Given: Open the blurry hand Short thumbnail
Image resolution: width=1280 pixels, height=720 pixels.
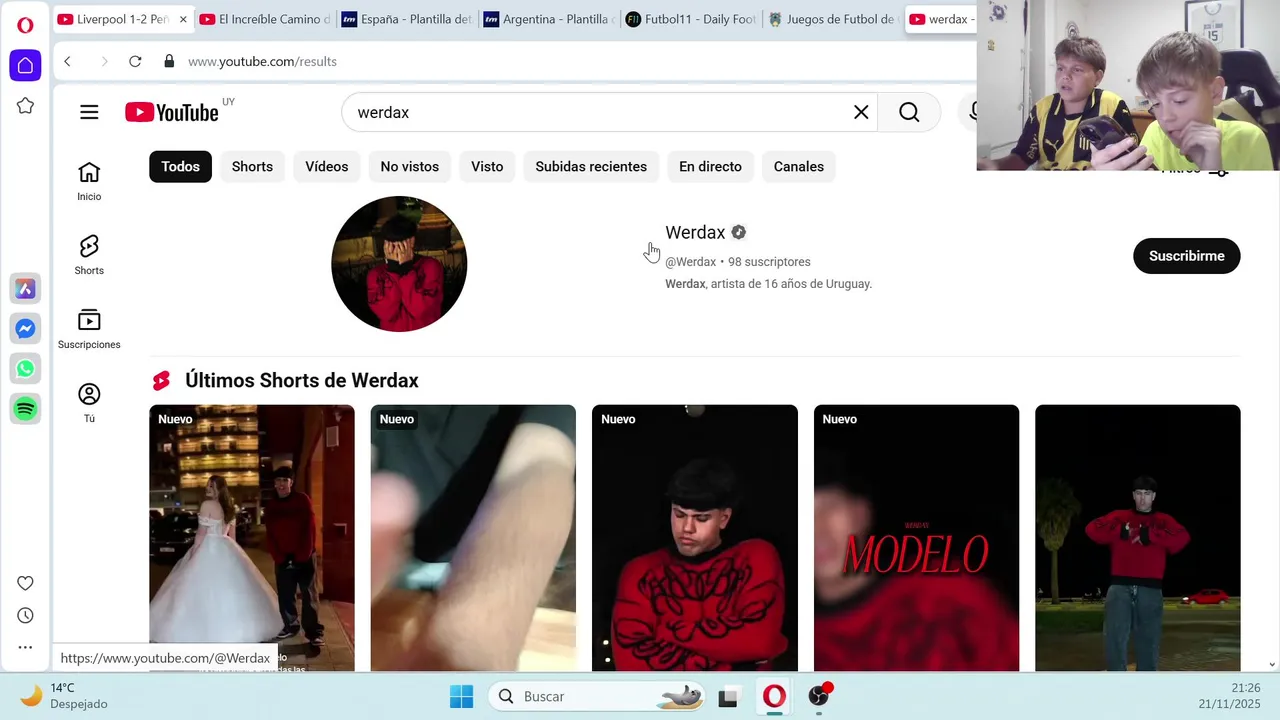Looking at the screenshot, I should [x=473, y=538].
